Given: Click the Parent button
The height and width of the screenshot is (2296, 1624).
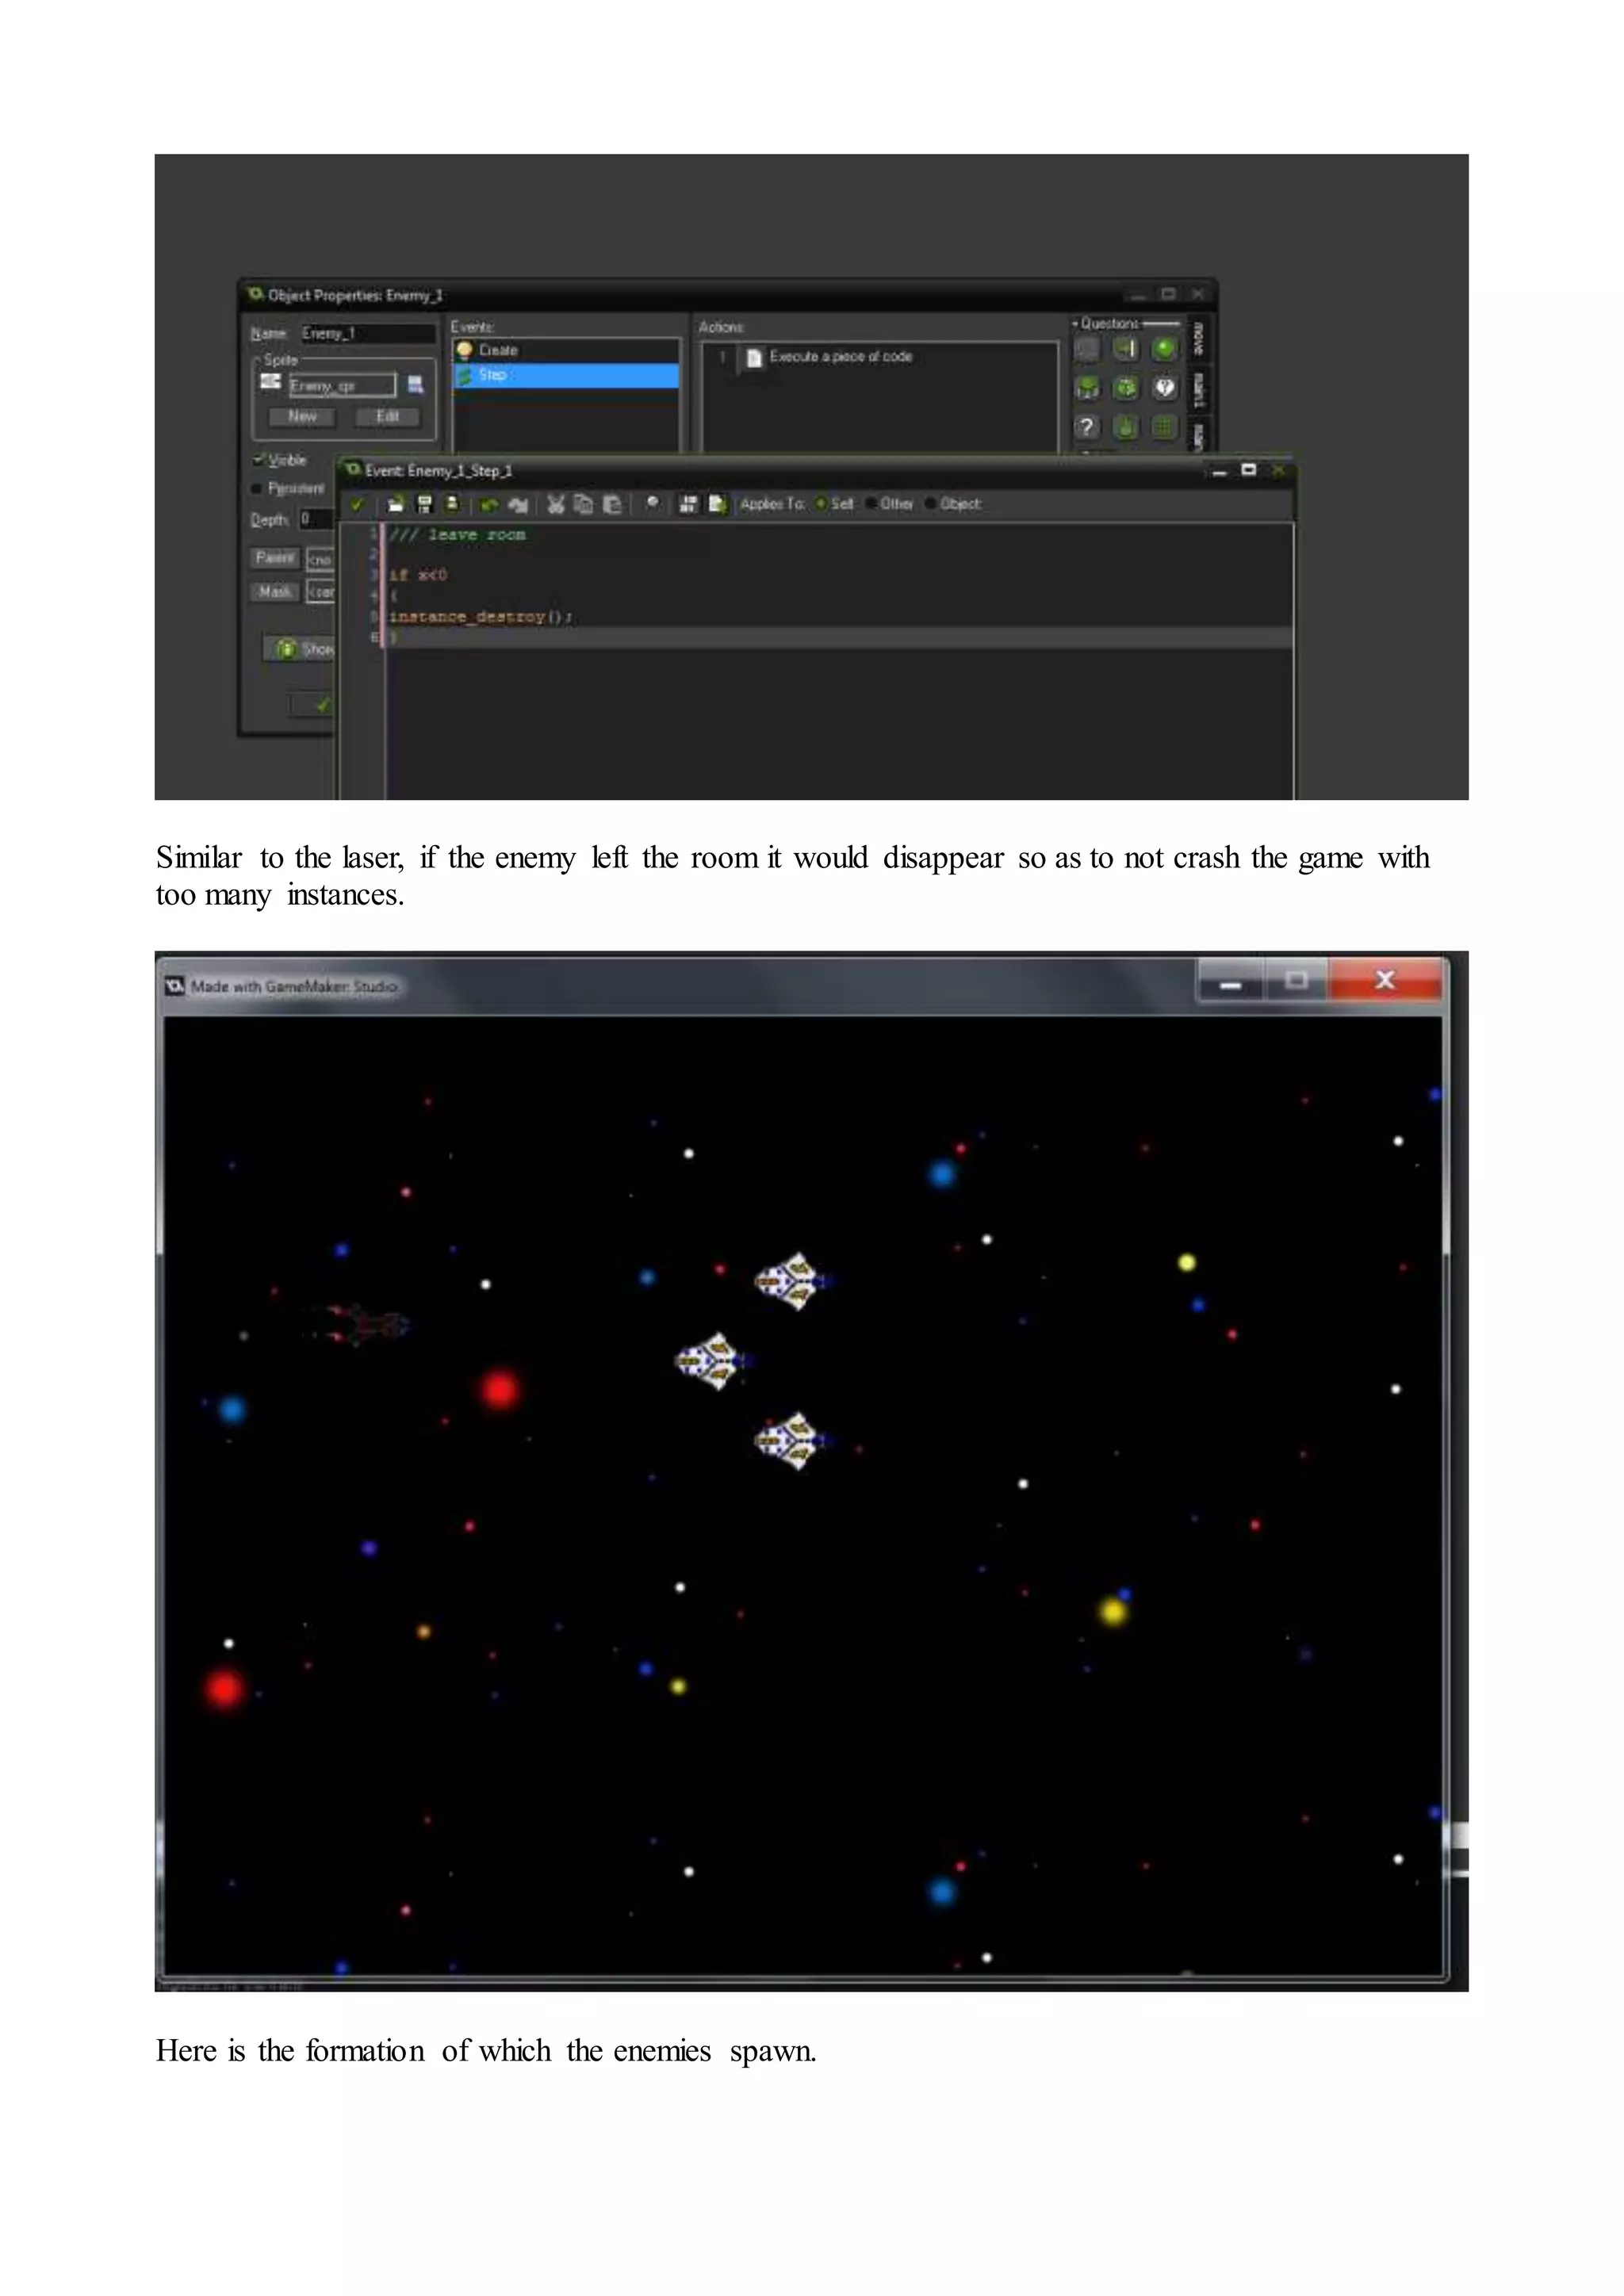Looking at the screenshot, I should (275, 558).
